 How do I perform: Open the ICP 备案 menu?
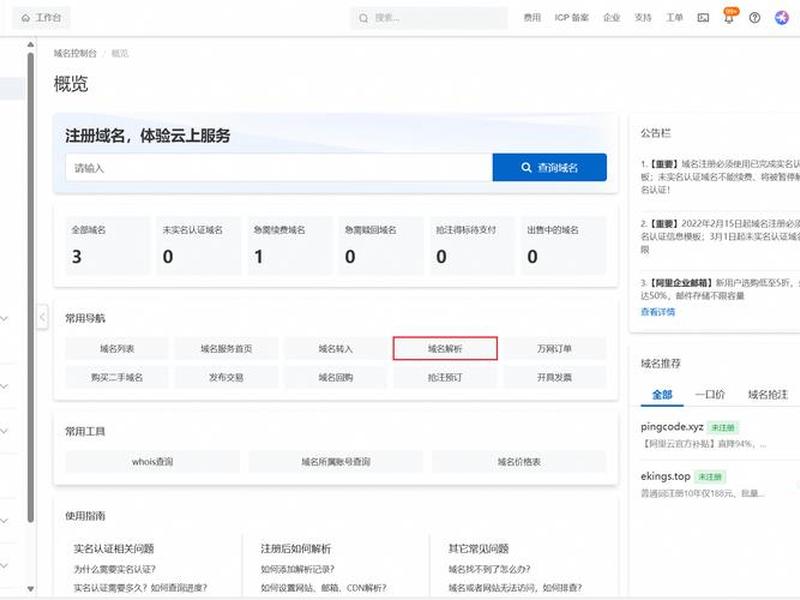click(572, 18)
